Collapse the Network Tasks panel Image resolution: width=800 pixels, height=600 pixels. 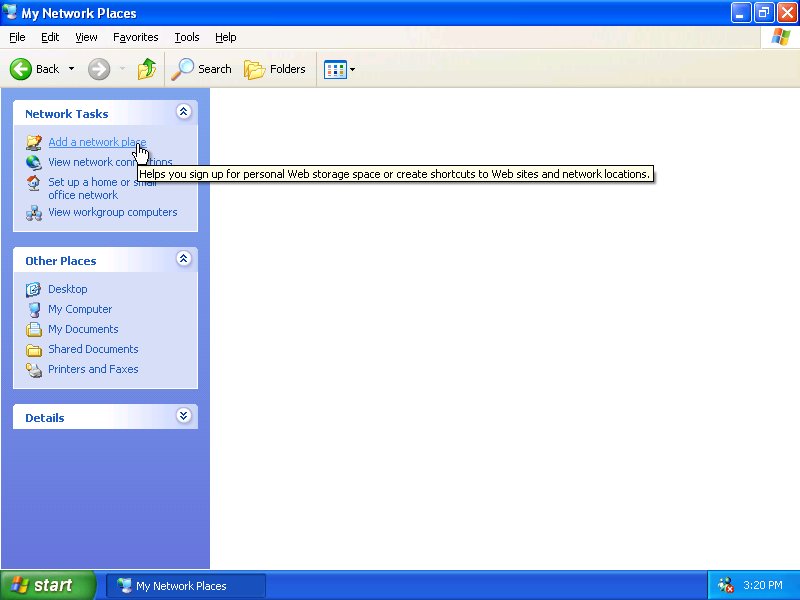(x=183, y=113)
